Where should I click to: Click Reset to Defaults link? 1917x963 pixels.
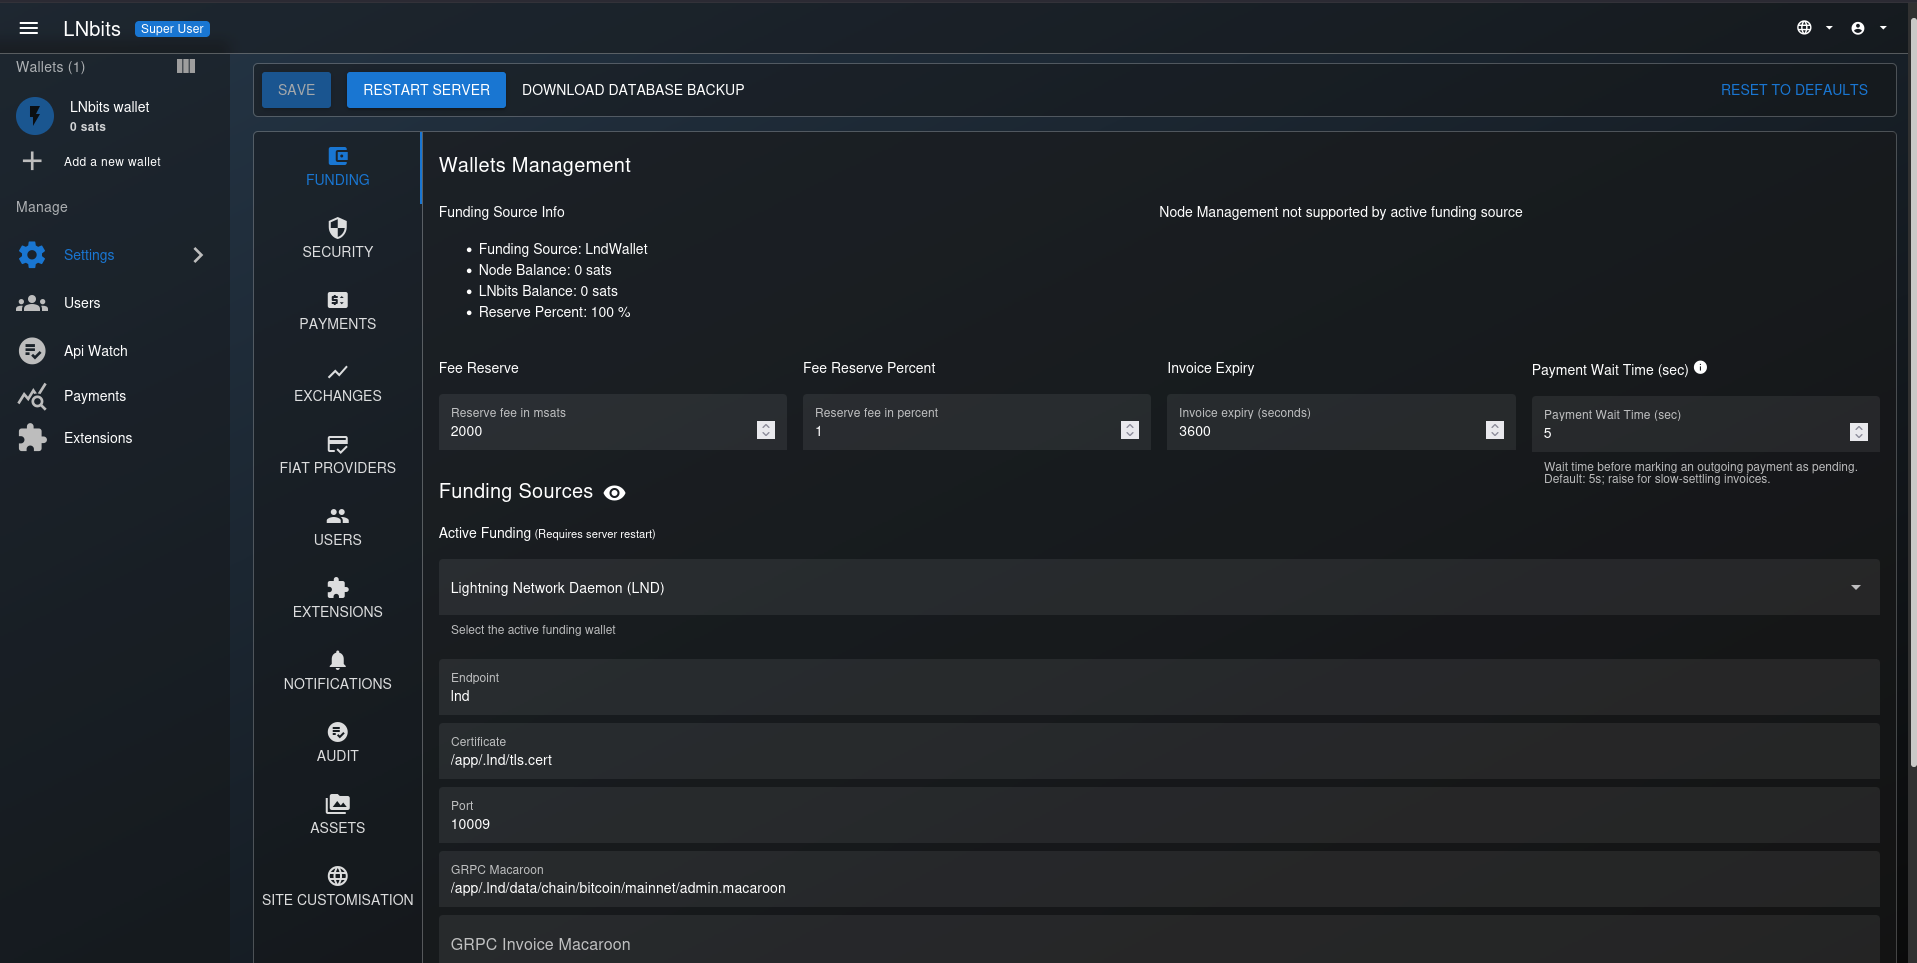[x=1793, y=89]
